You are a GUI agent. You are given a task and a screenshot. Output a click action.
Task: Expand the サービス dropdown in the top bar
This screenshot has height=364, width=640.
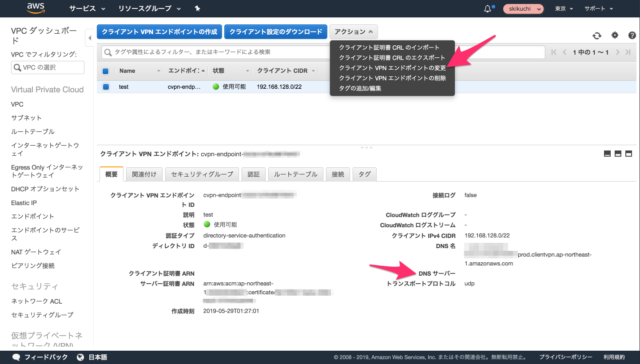tap(87, 9)
